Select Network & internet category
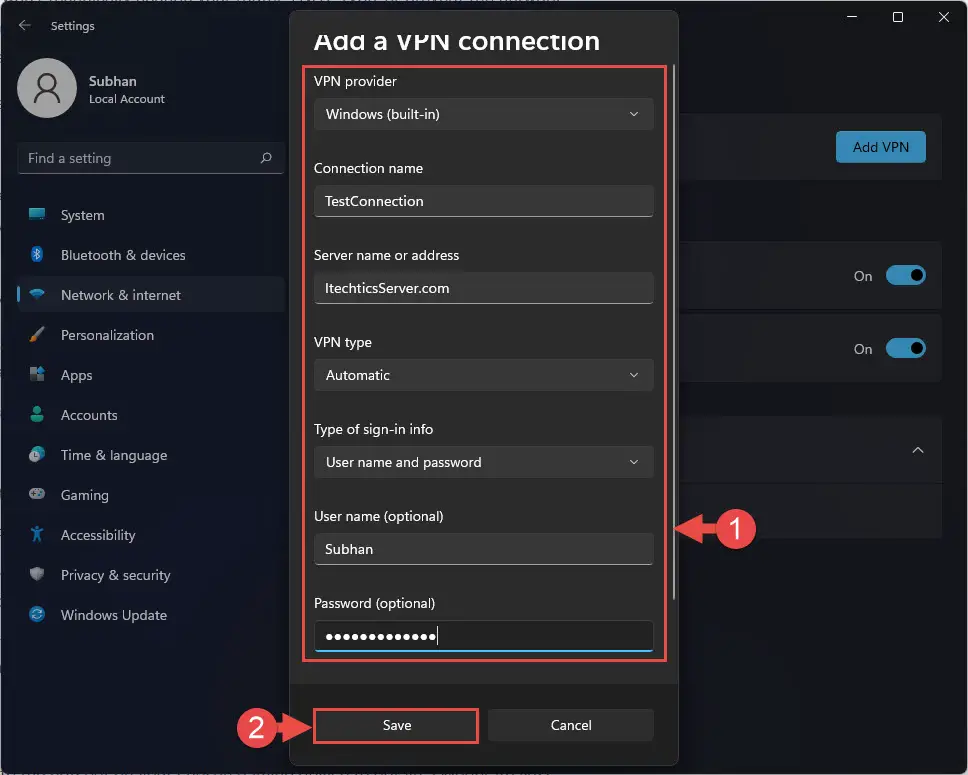The width and height of the screenshot is (968, 775). pos(151,295)
